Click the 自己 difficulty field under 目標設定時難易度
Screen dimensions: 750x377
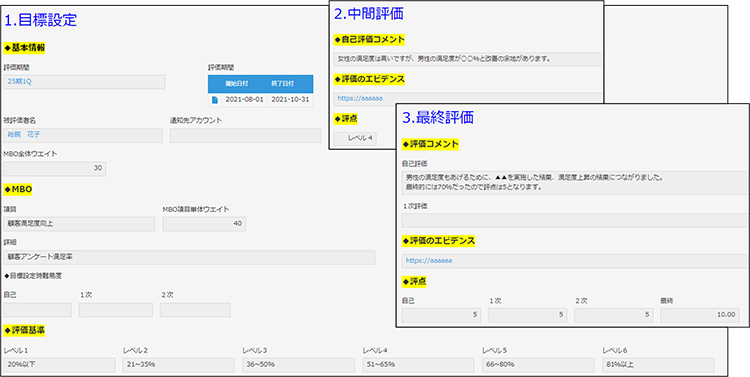tap(37, 310)
